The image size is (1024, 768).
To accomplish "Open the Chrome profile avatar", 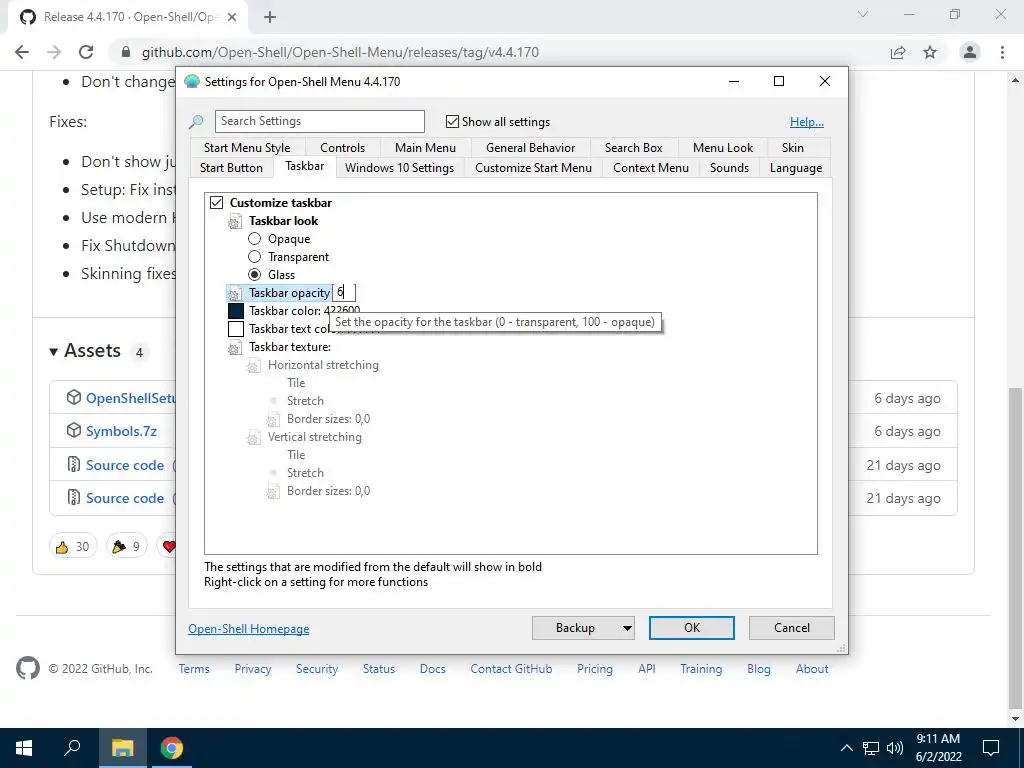I will (x=970, y=52).
